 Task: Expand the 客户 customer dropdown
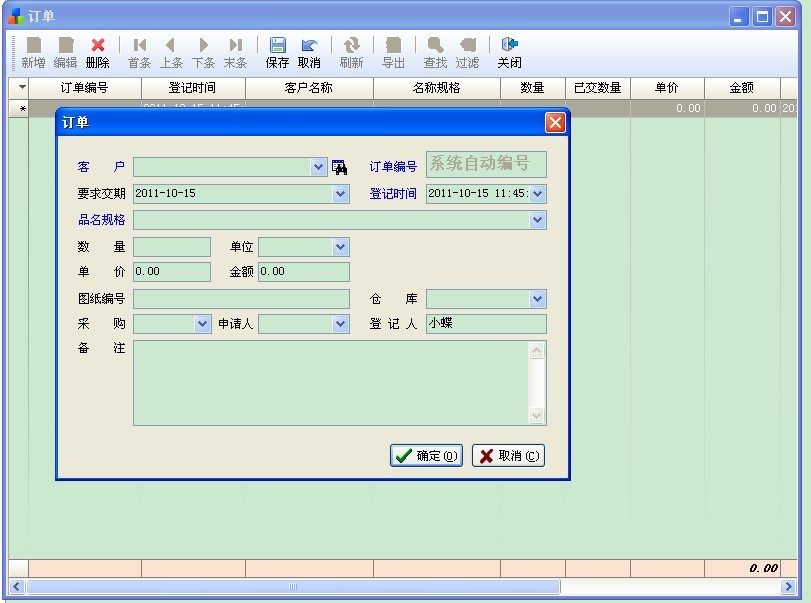[319, 167]
